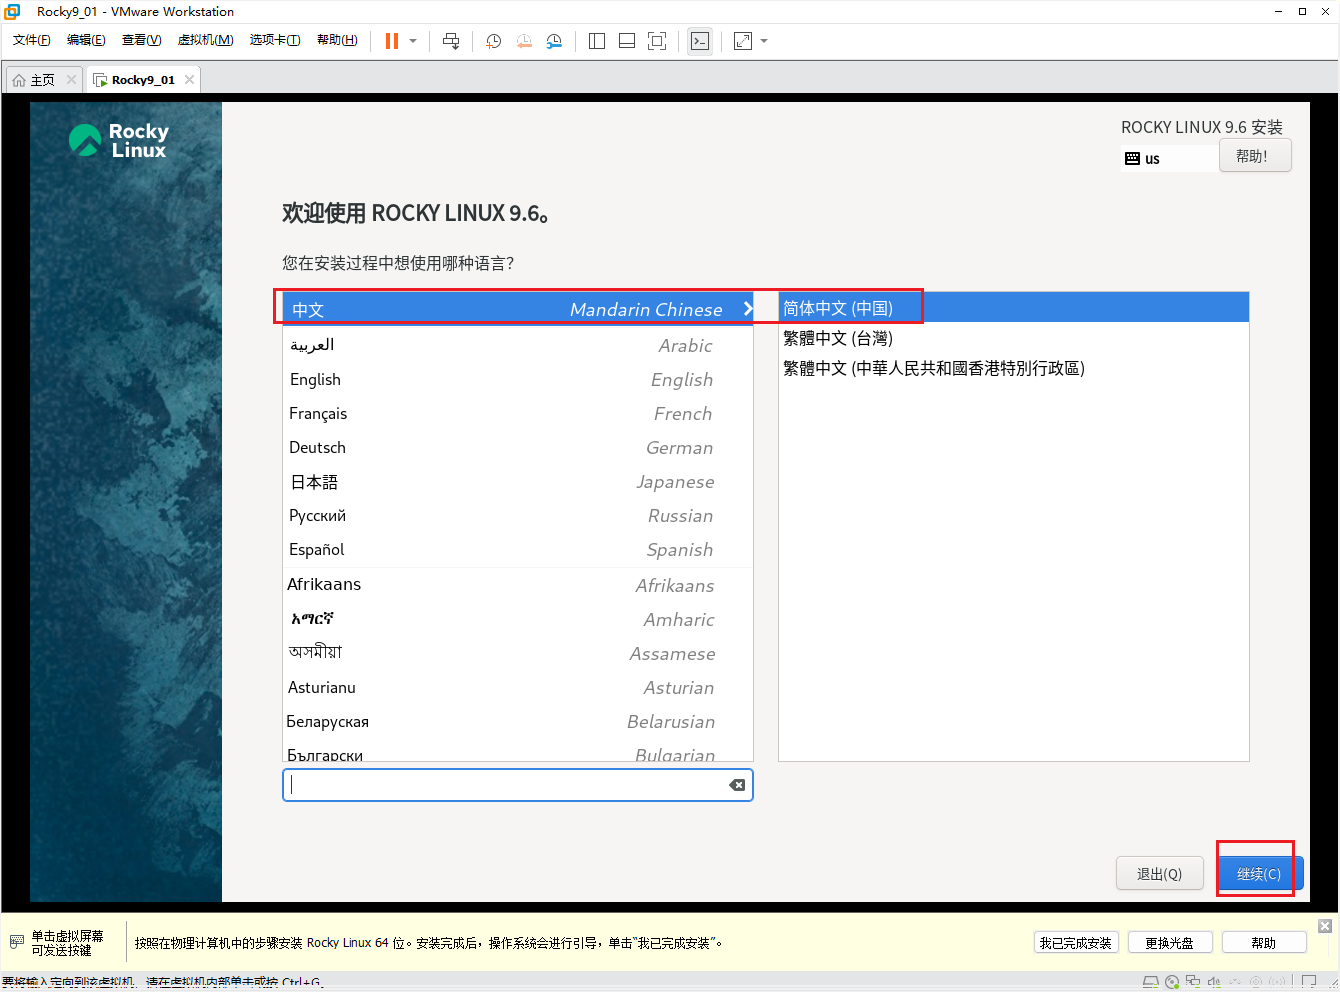Open the 查看(V) menu

point(141,40)
